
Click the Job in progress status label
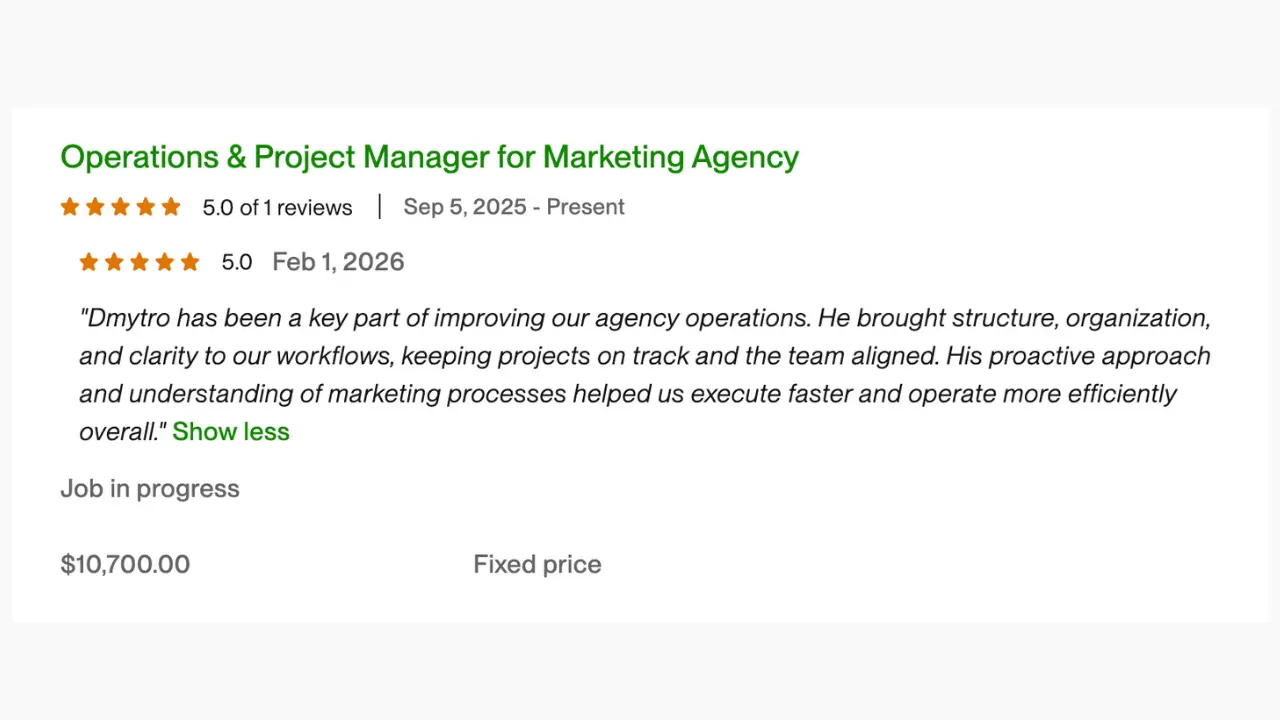[x=150, y=488]
